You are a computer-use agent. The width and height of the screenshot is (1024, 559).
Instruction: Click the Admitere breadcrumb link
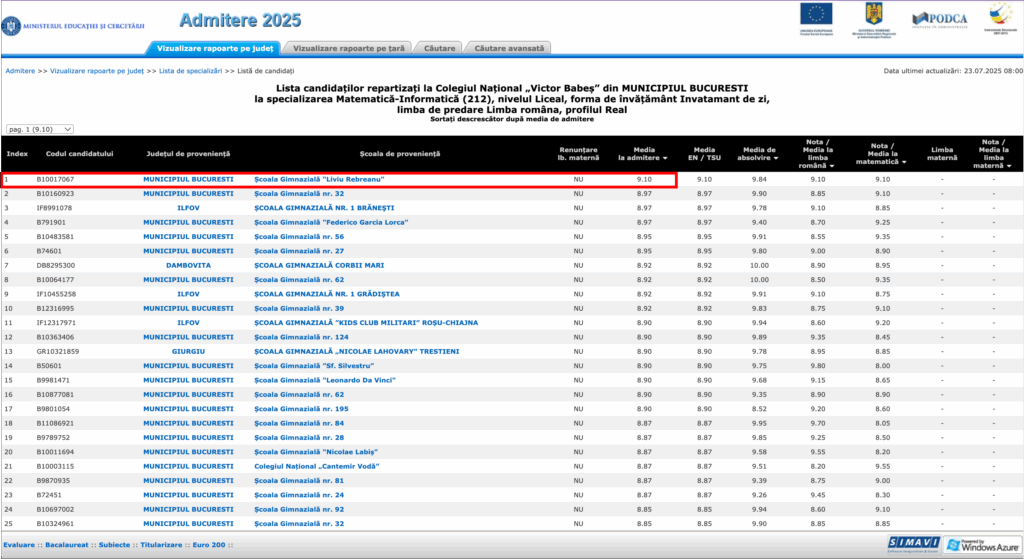tap(20, 71)
